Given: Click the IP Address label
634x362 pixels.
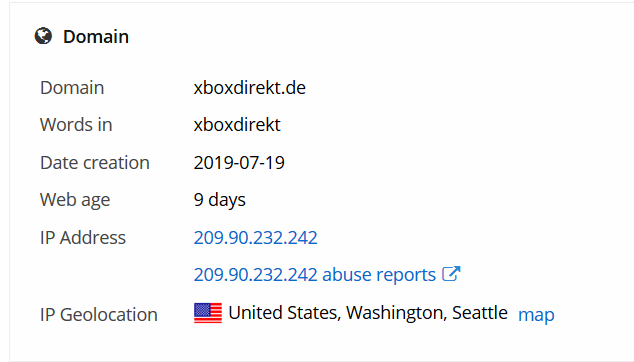Looking at the screenshot, I should [x=83, y=237].
